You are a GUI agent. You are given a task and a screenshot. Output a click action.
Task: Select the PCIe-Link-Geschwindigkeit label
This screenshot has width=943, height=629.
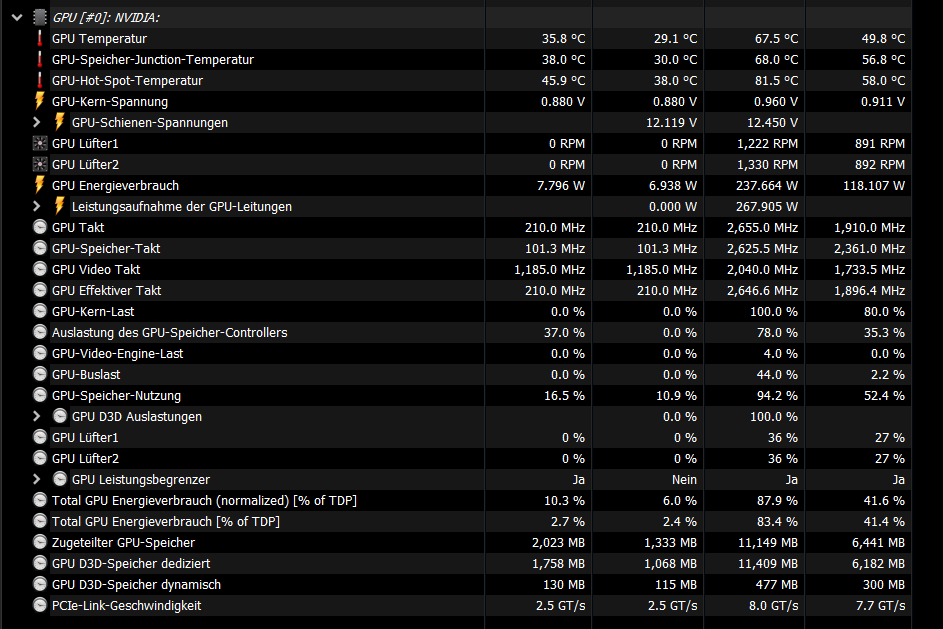click(126, 606)
